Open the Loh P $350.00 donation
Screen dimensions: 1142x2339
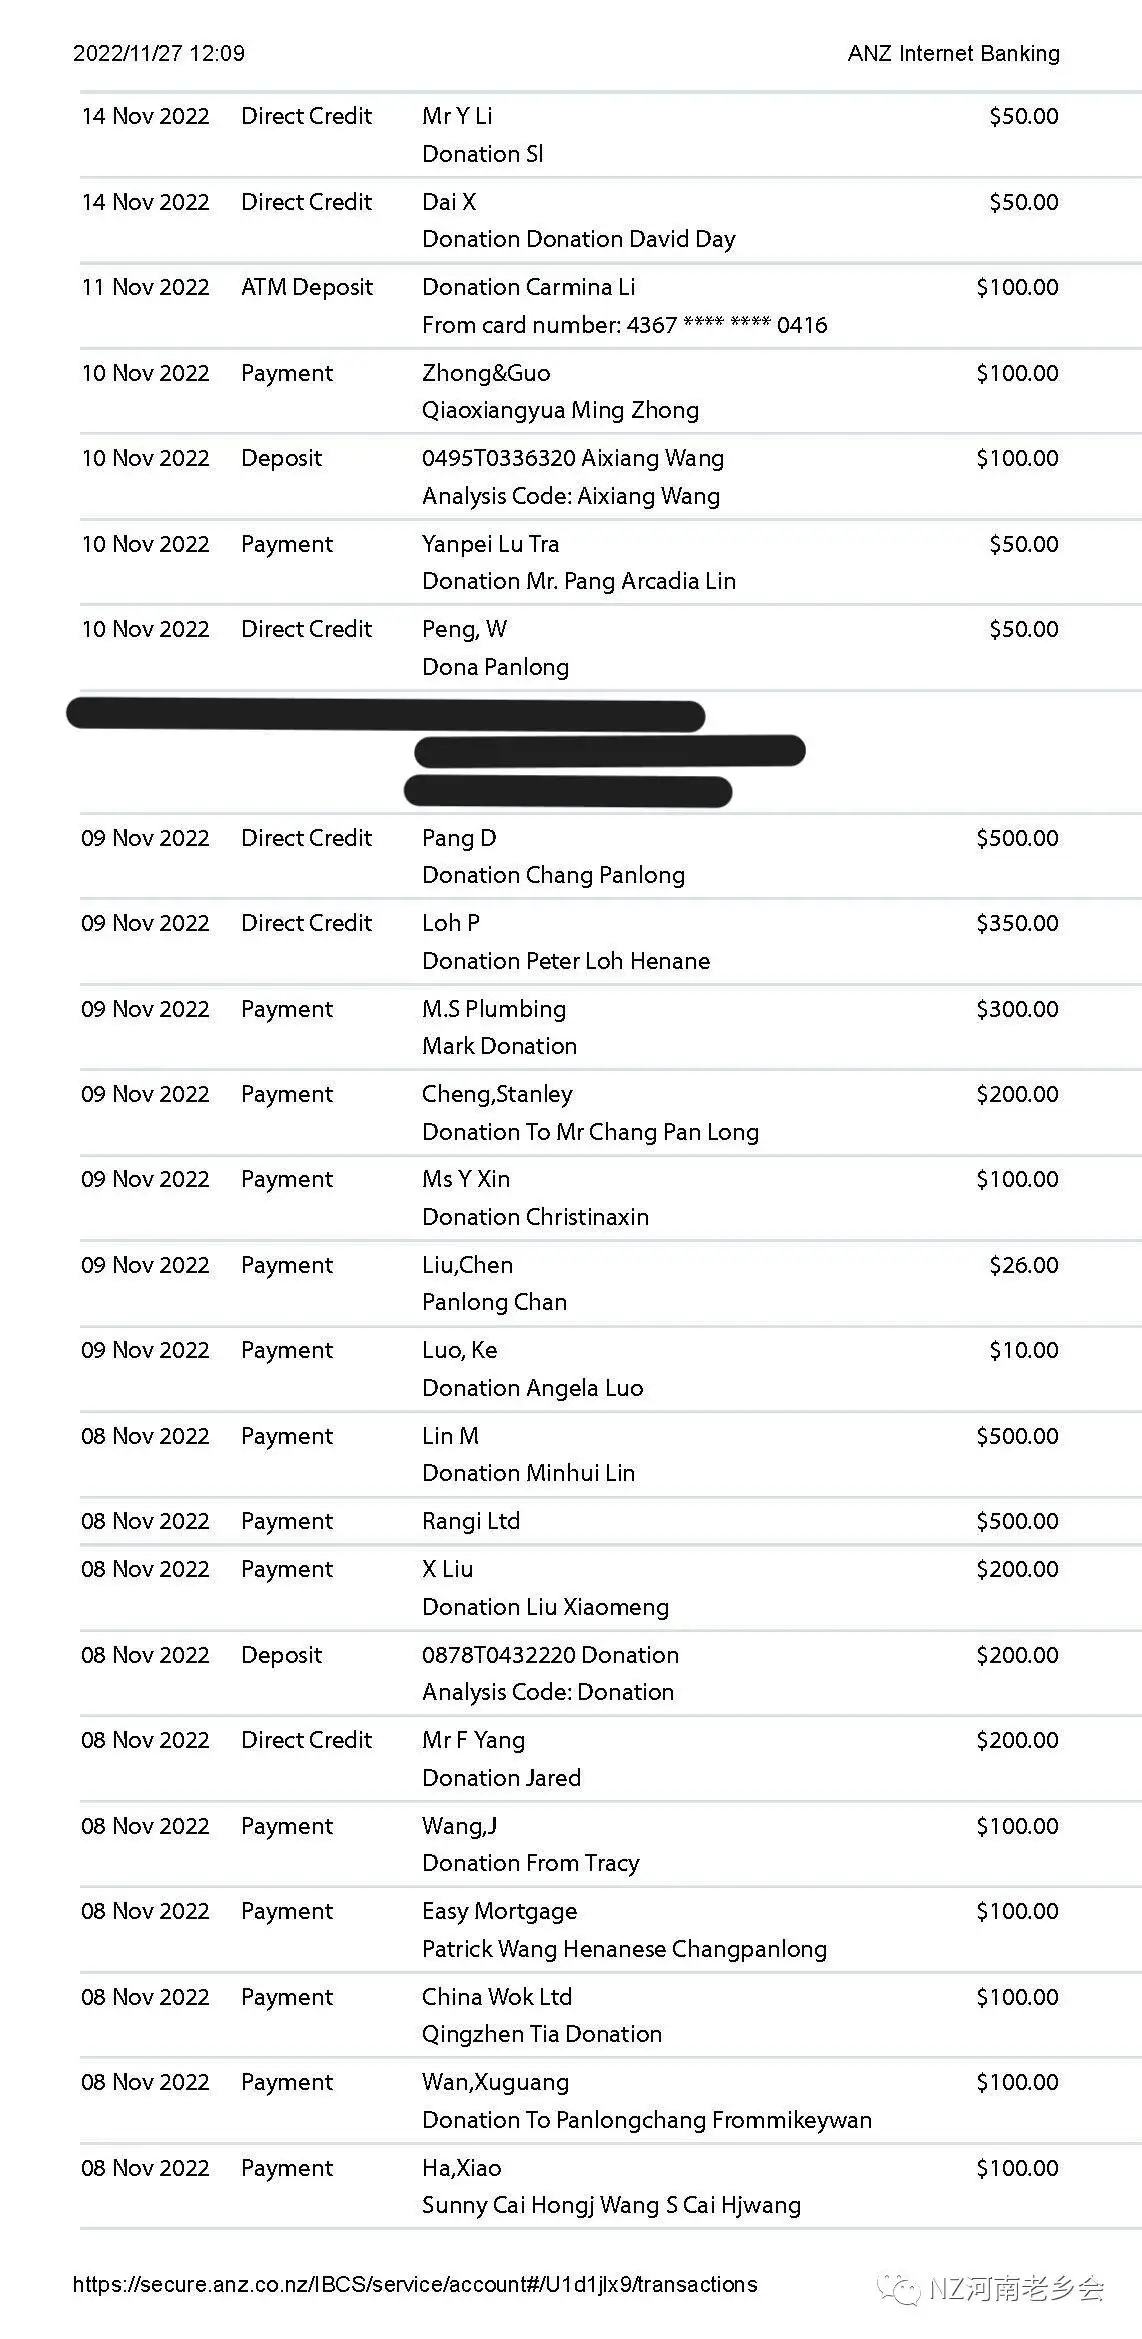click(610, 942)
